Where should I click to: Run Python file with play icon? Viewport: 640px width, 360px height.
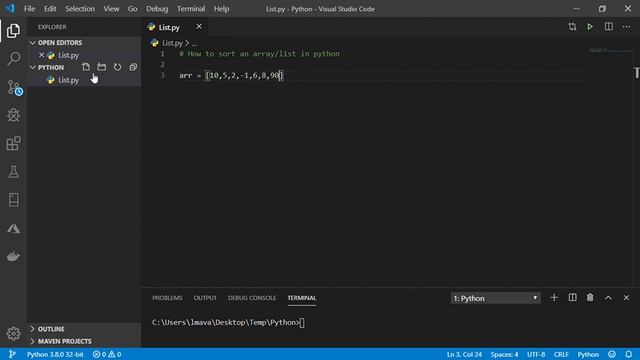click(x=590, y=27)
